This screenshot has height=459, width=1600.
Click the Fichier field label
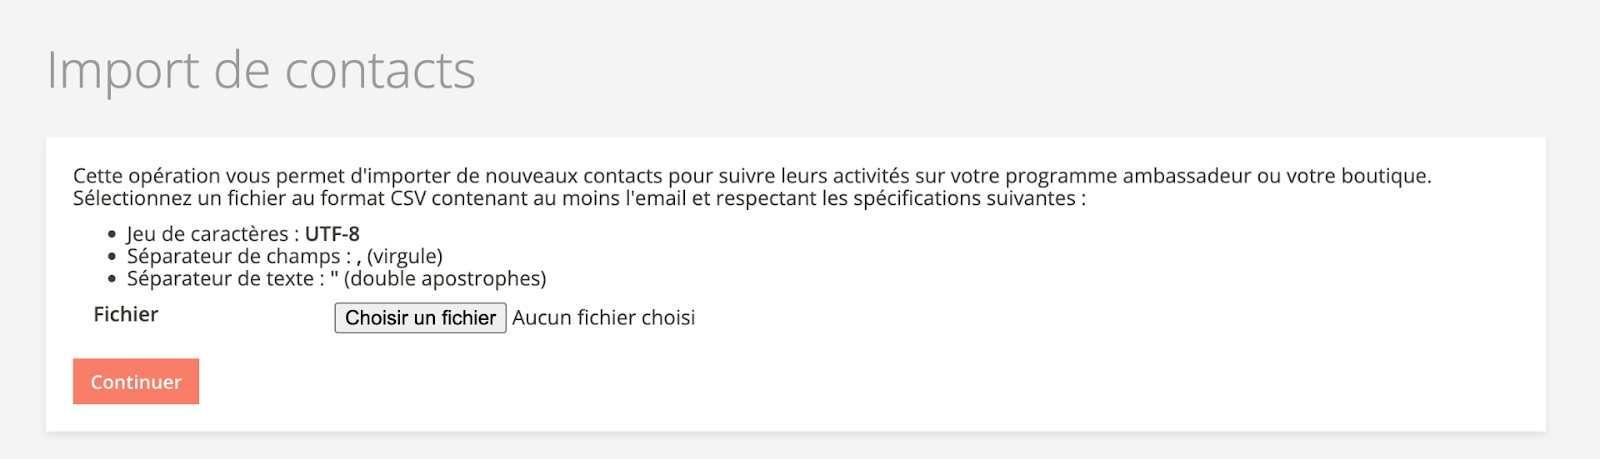126,315
